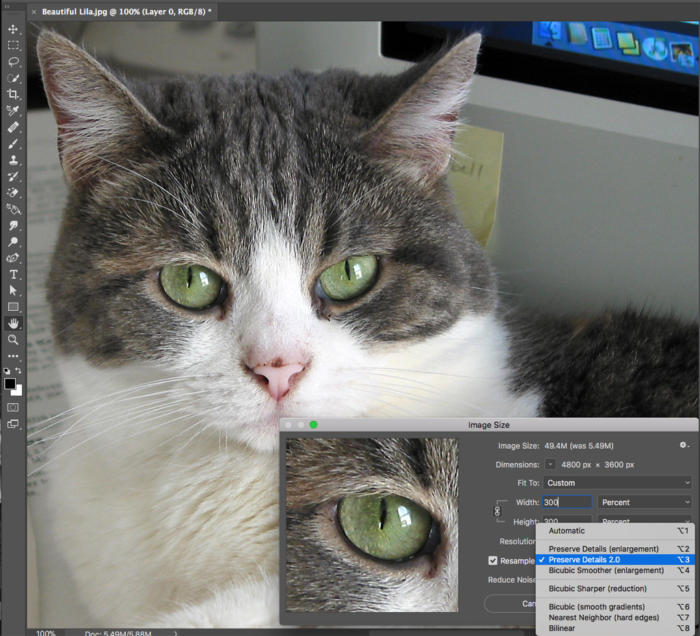The image size is (700, 636).
Task: Expand the status bar document info arrow
Action: (x=175, y=632)
